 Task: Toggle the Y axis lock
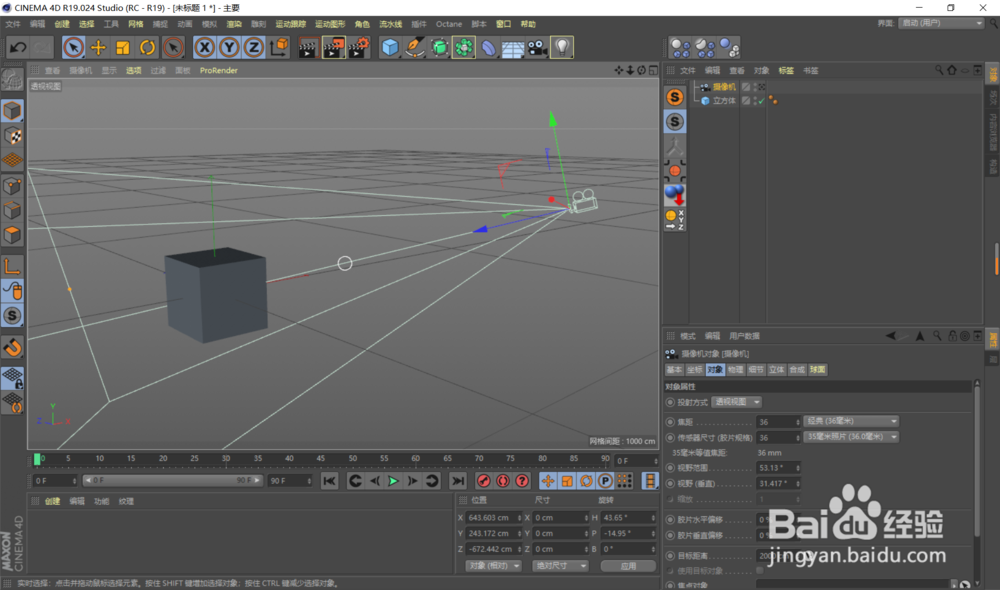[x=229, y=48]
